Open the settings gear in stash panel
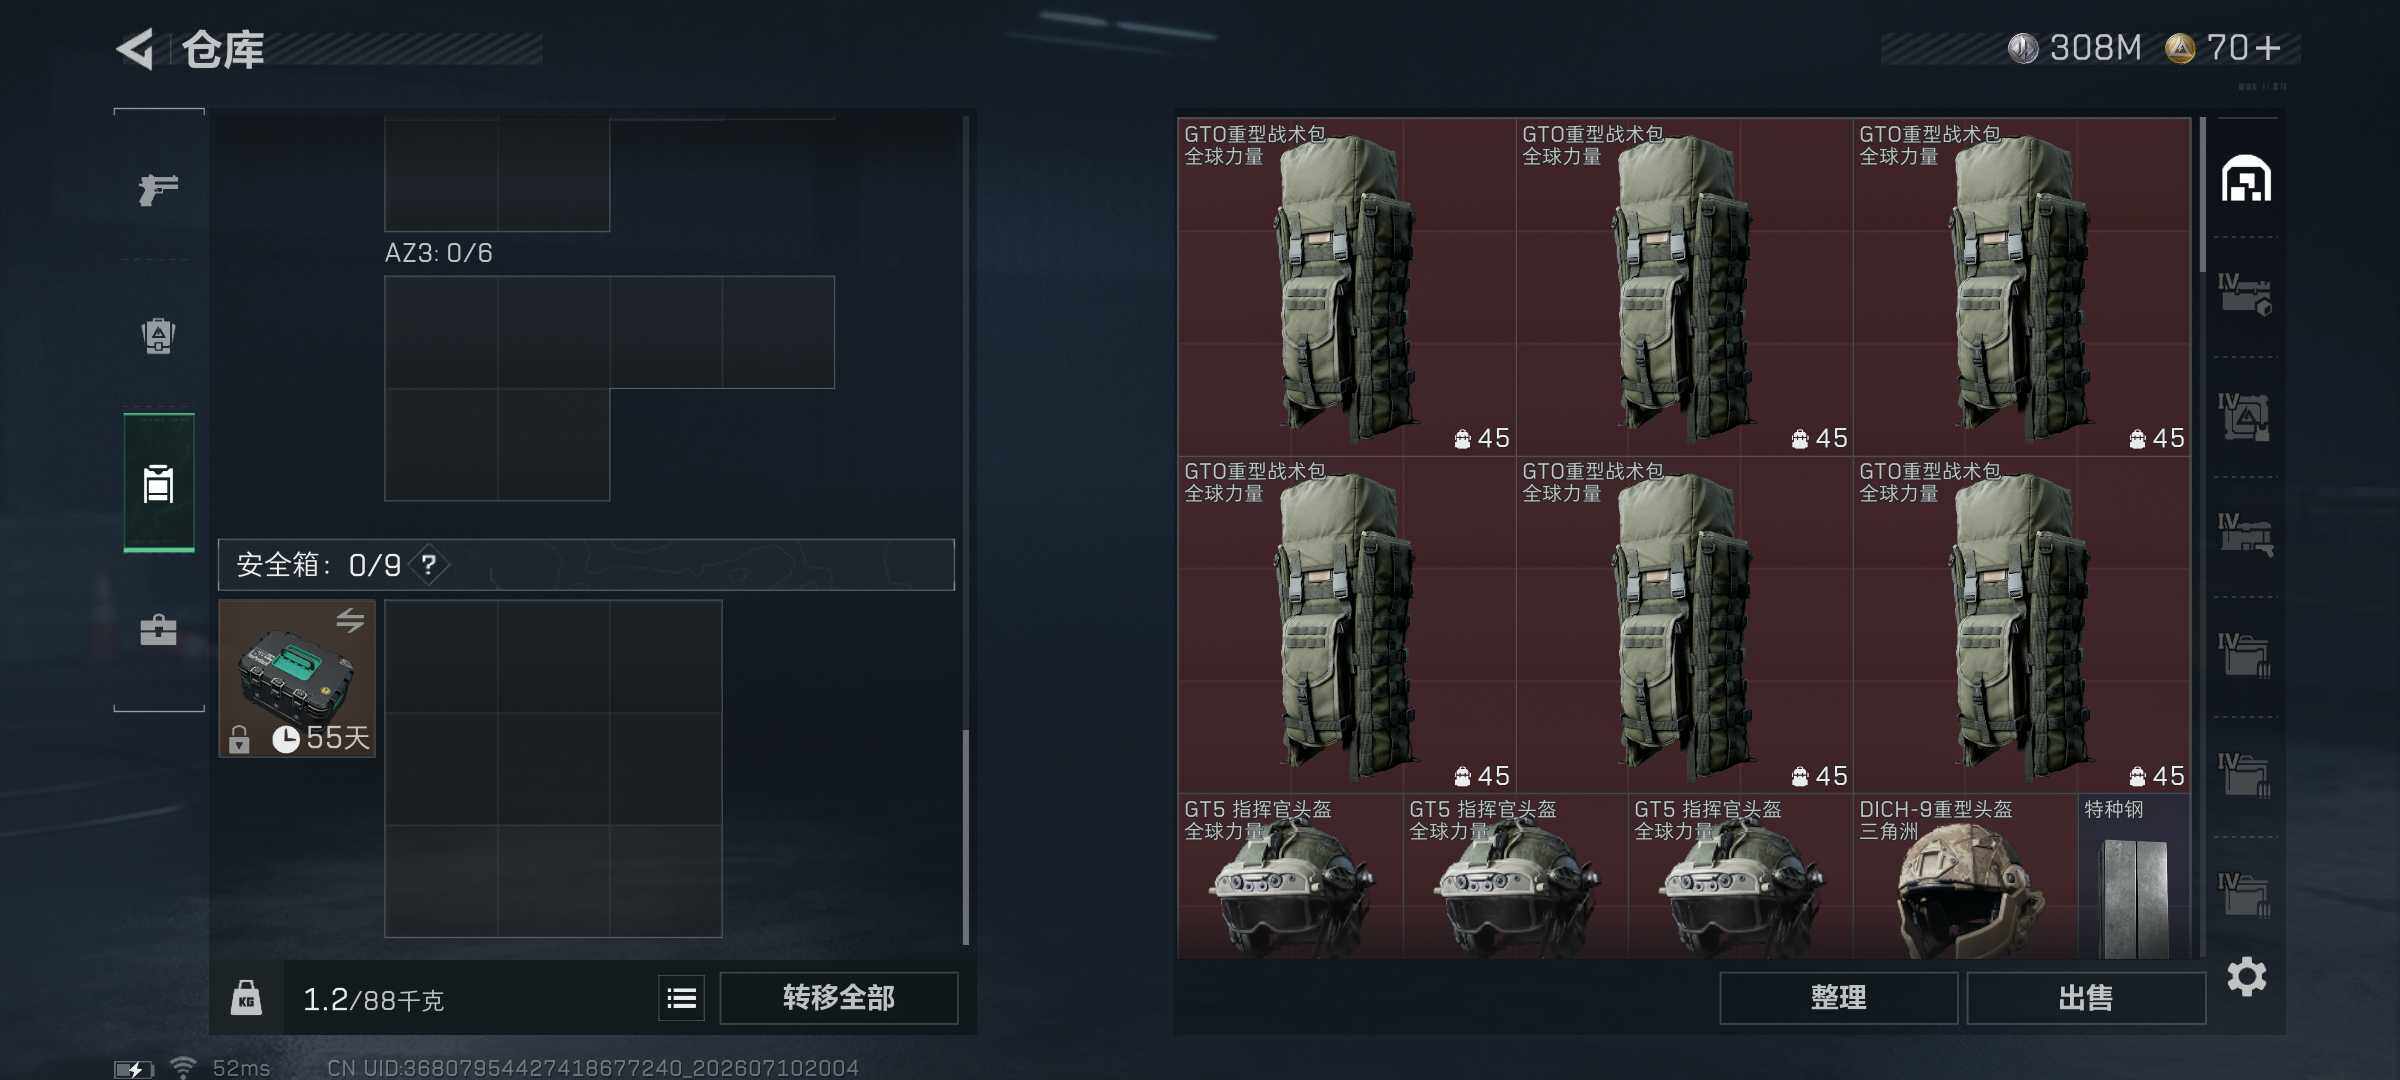This screenshot has width=2400, height=1080. pyautogui.click(x=2246, y=976)
